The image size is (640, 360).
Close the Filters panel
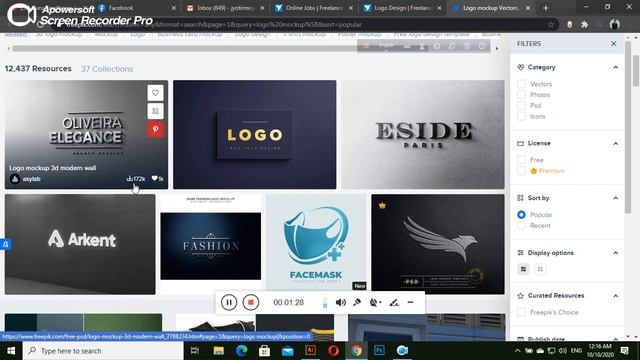[x=613, y=43]
